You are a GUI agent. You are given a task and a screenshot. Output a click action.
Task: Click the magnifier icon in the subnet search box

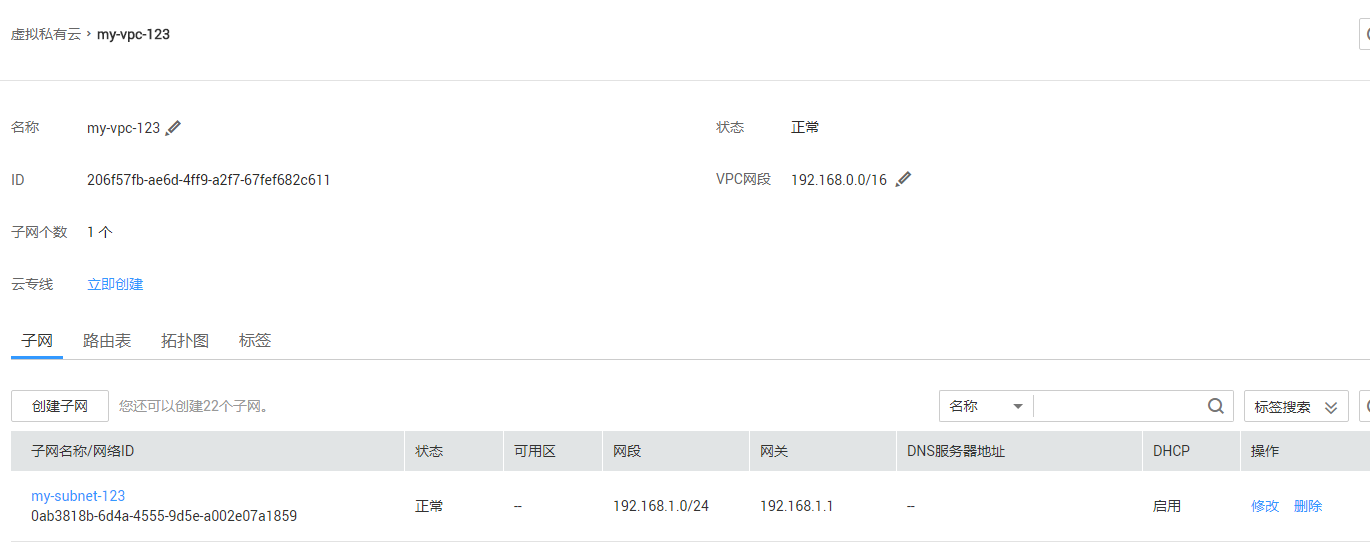pyautogui.click(x=1215, y=406)
